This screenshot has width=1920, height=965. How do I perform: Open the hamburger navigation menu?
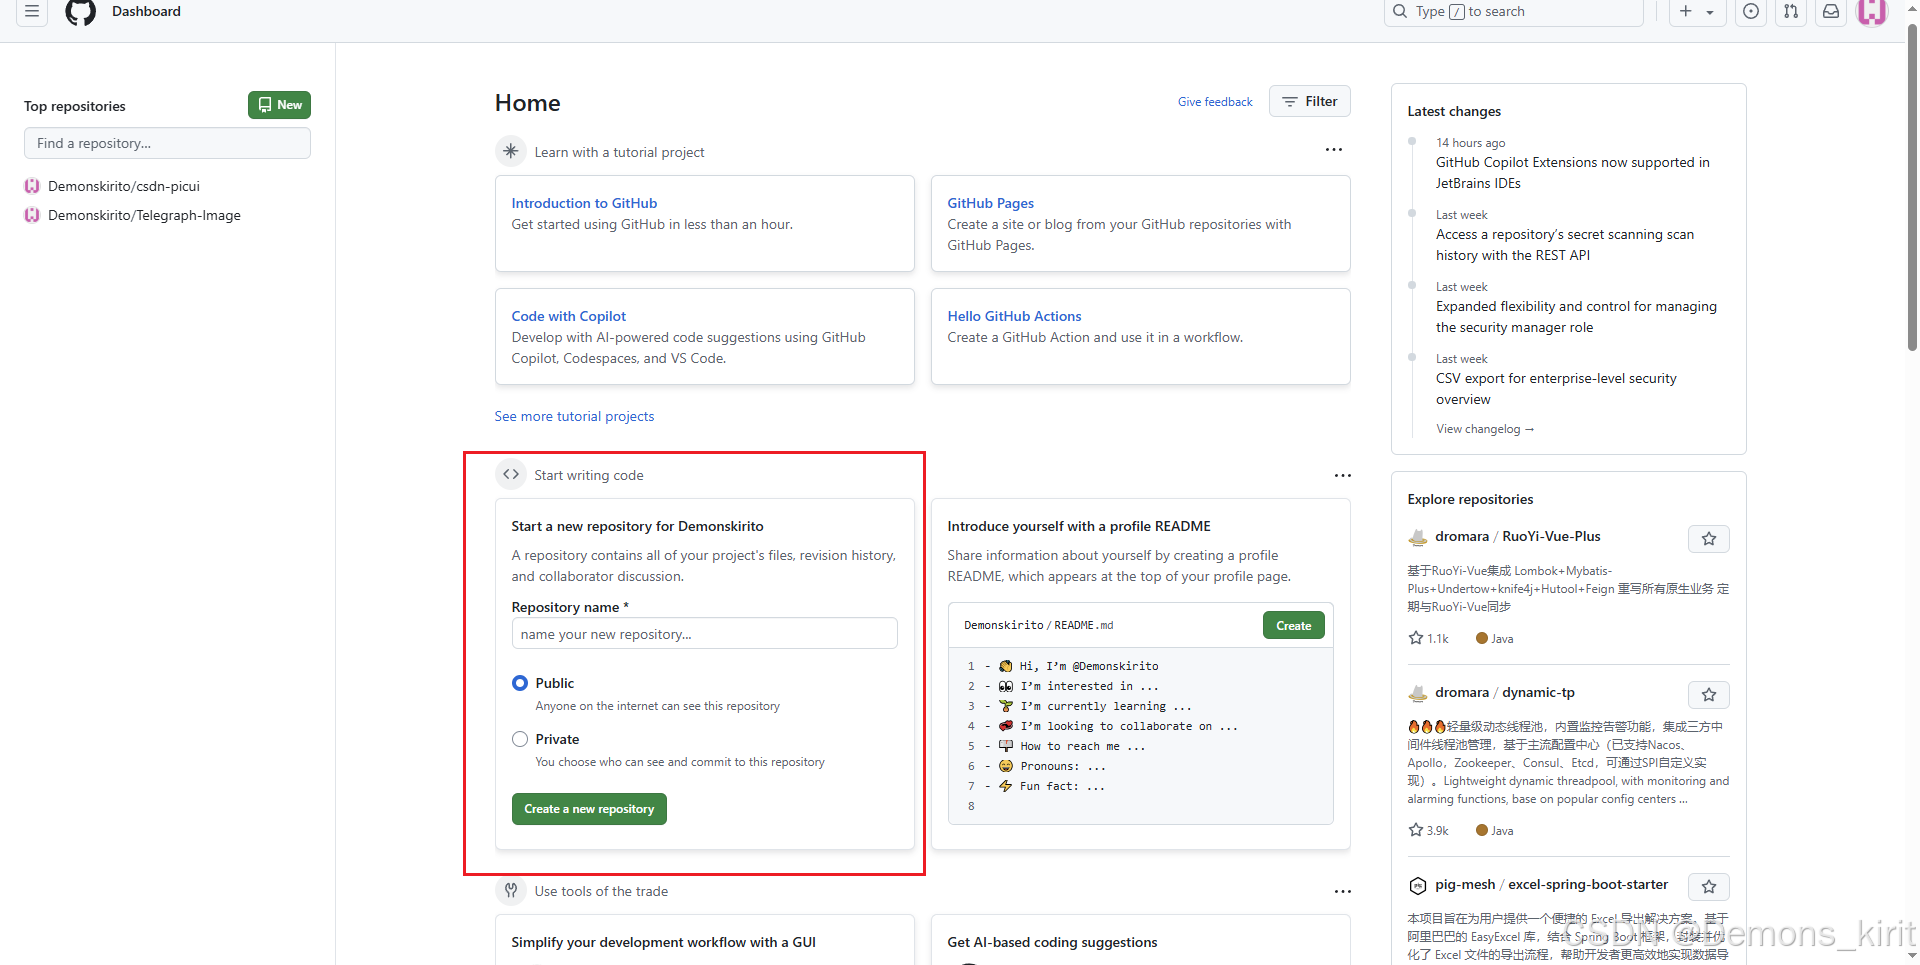[x=32, y=11]
